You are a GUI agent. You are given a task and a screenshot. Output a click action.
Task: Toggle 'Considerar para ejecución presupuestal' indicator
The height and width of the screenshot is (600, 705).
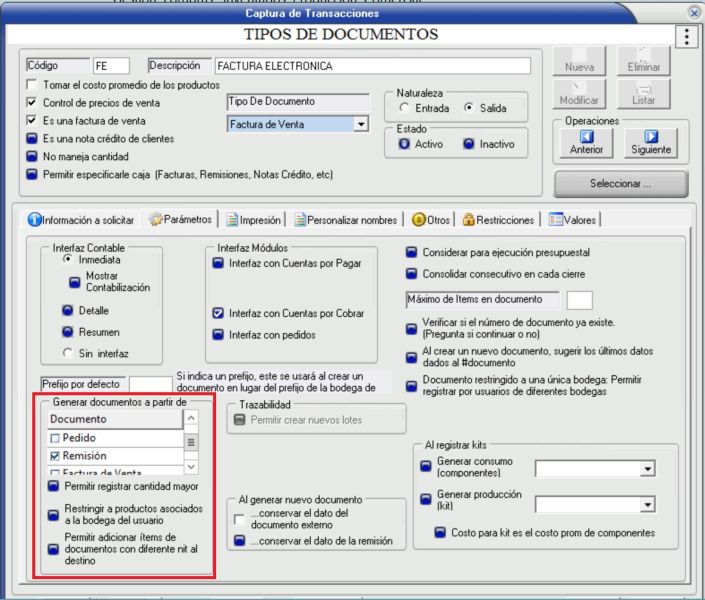(x=411, y=253)
